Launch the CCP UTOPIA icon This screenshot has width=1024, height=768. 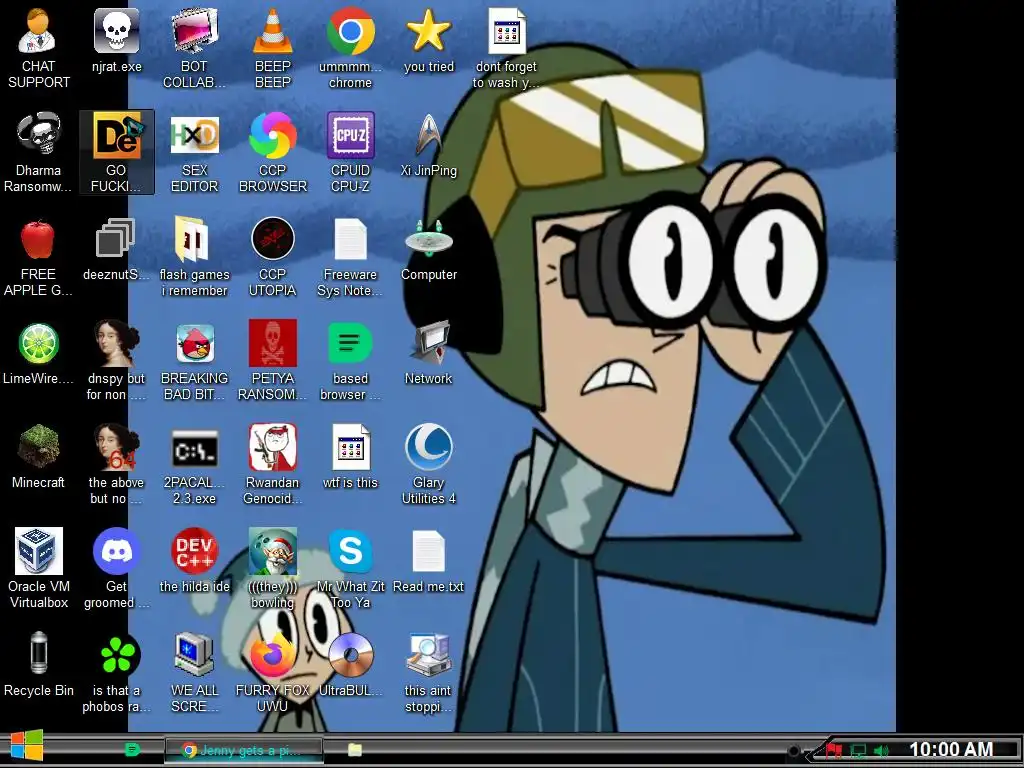(x=272, y=257)
